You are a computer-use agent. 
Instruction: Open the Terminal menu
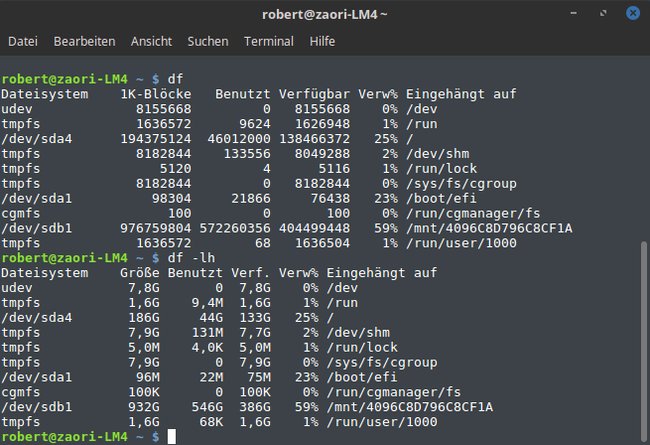269,41
